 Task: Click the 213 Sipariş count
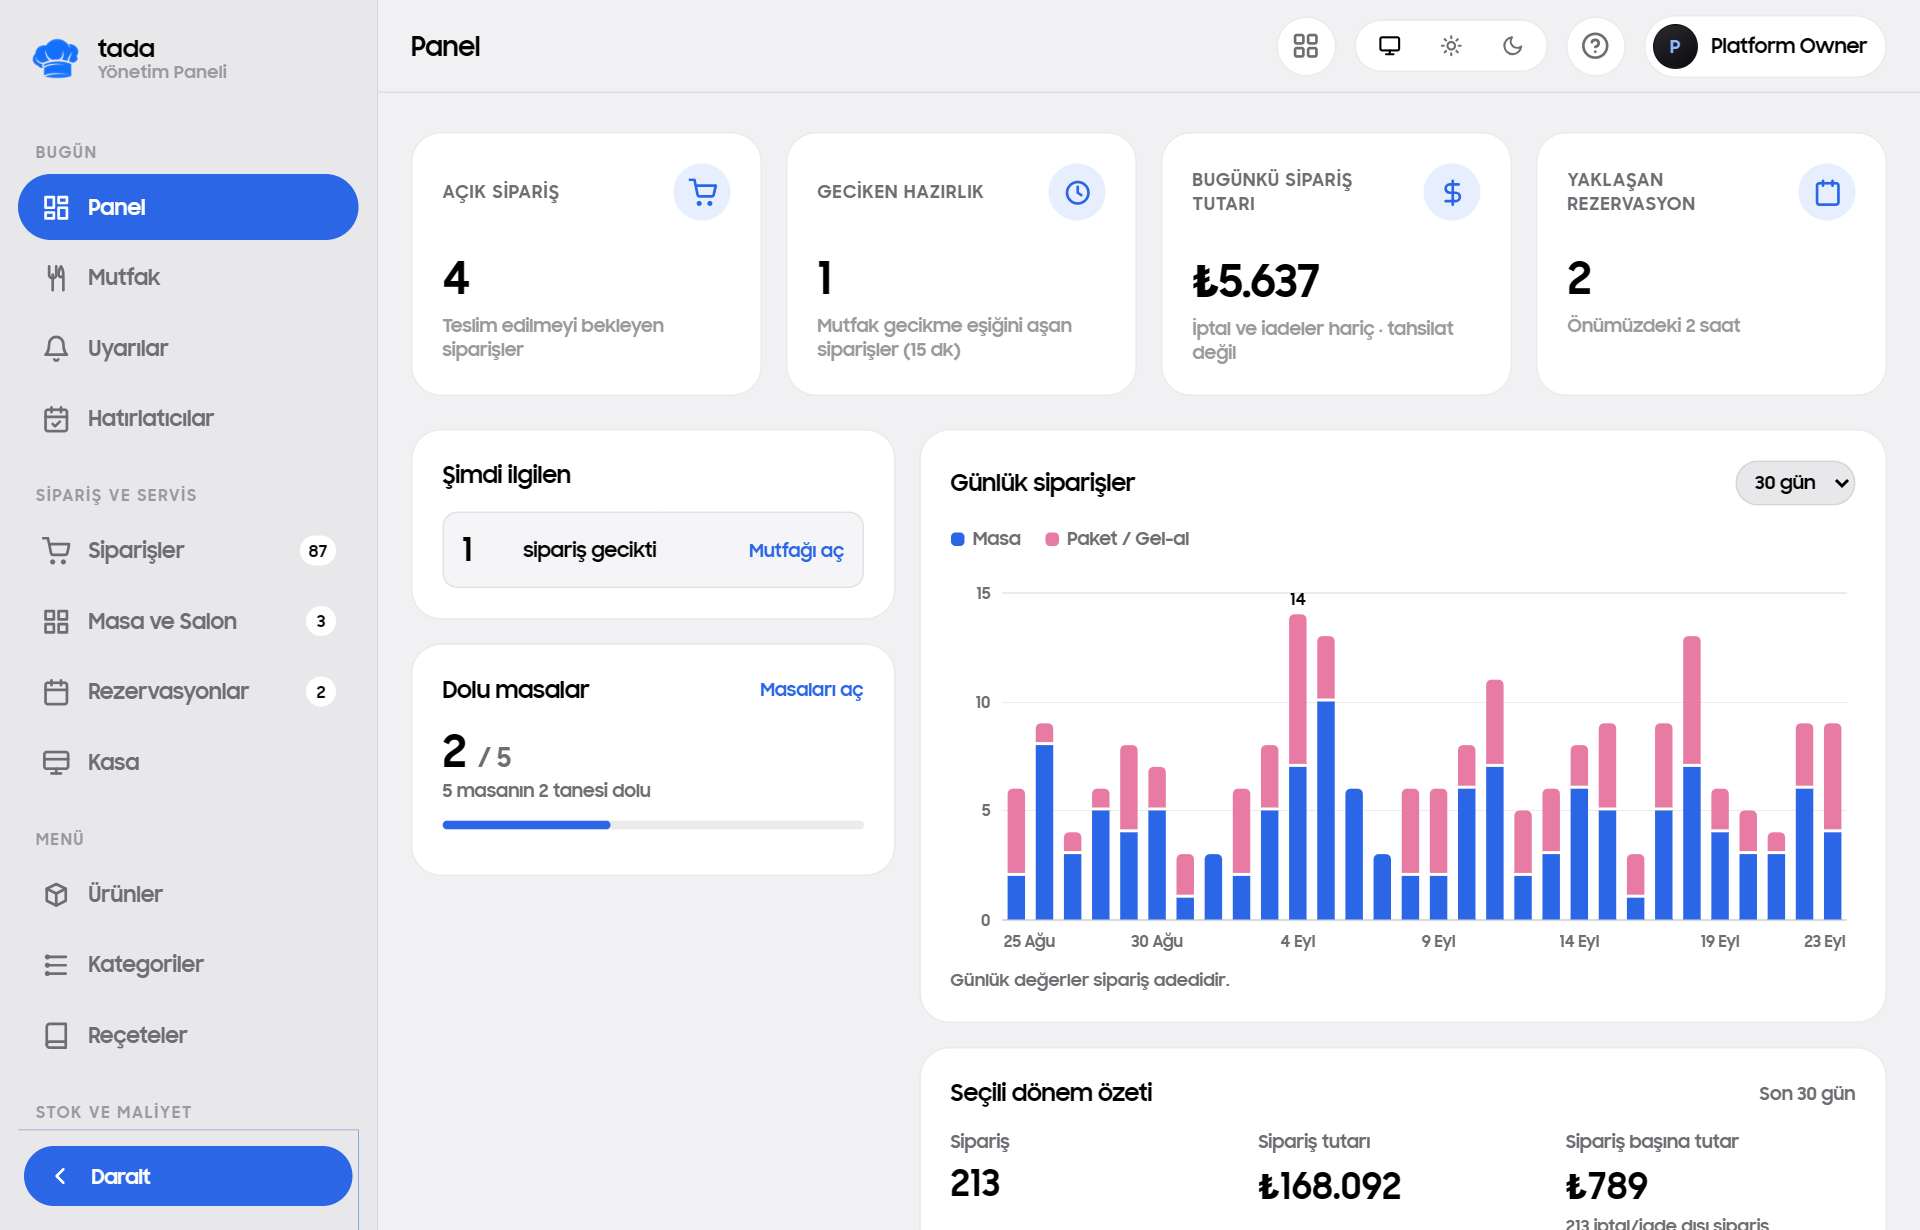975,1183
